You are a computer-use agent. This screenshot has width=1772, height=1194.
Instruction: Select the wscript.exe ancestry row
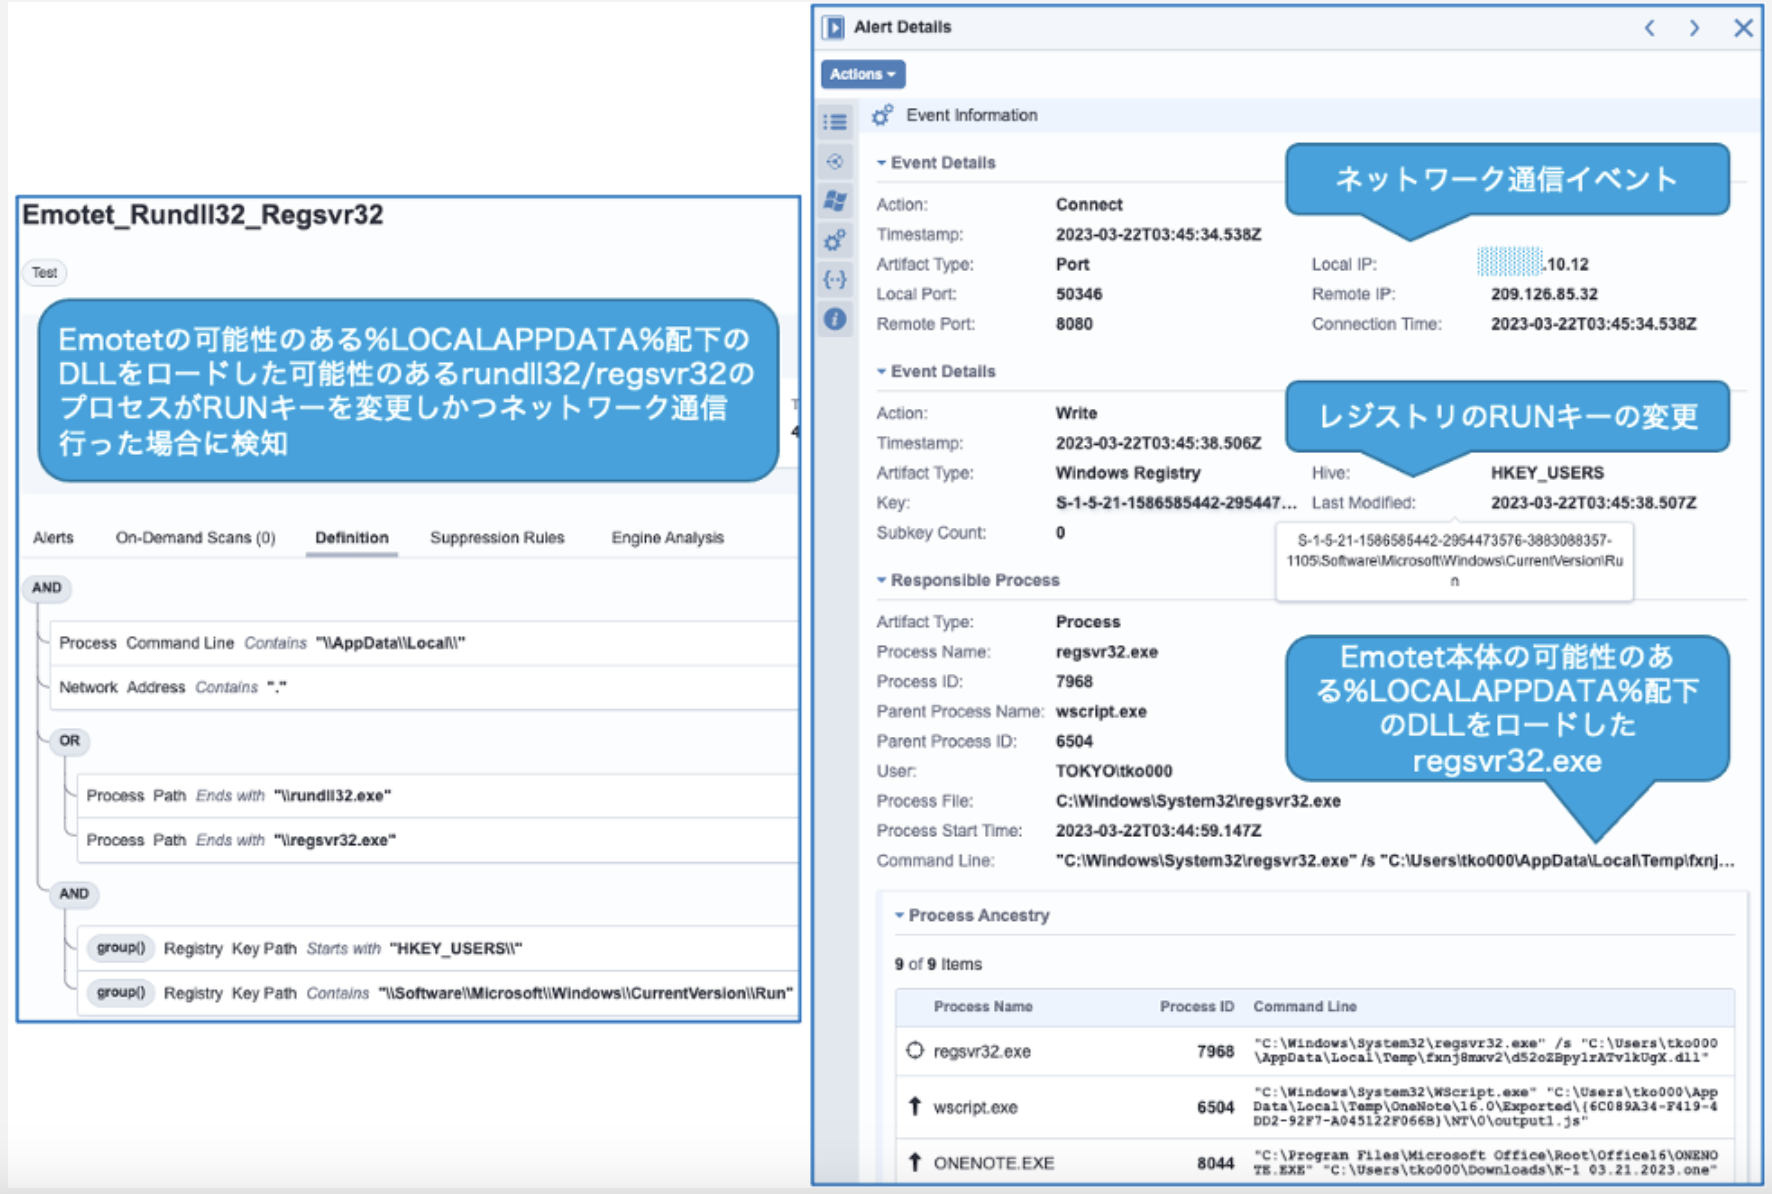click(x=1315, y=1107)
